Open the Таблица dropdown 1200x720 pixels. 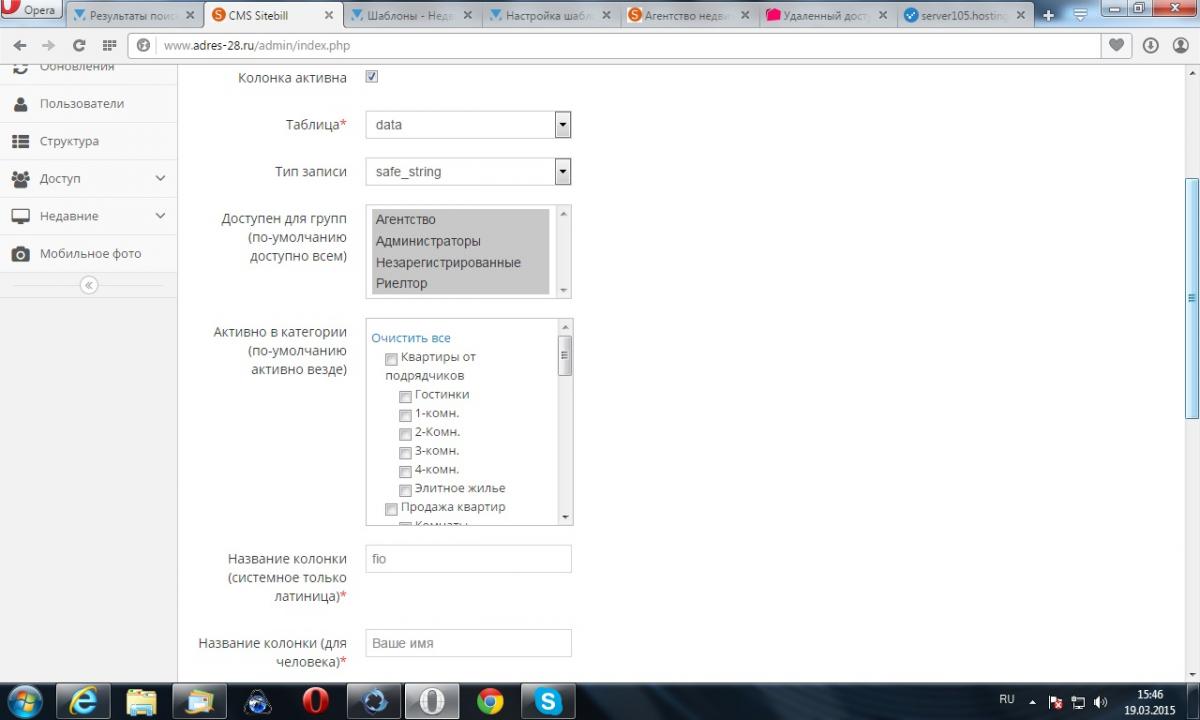[468, 125]
